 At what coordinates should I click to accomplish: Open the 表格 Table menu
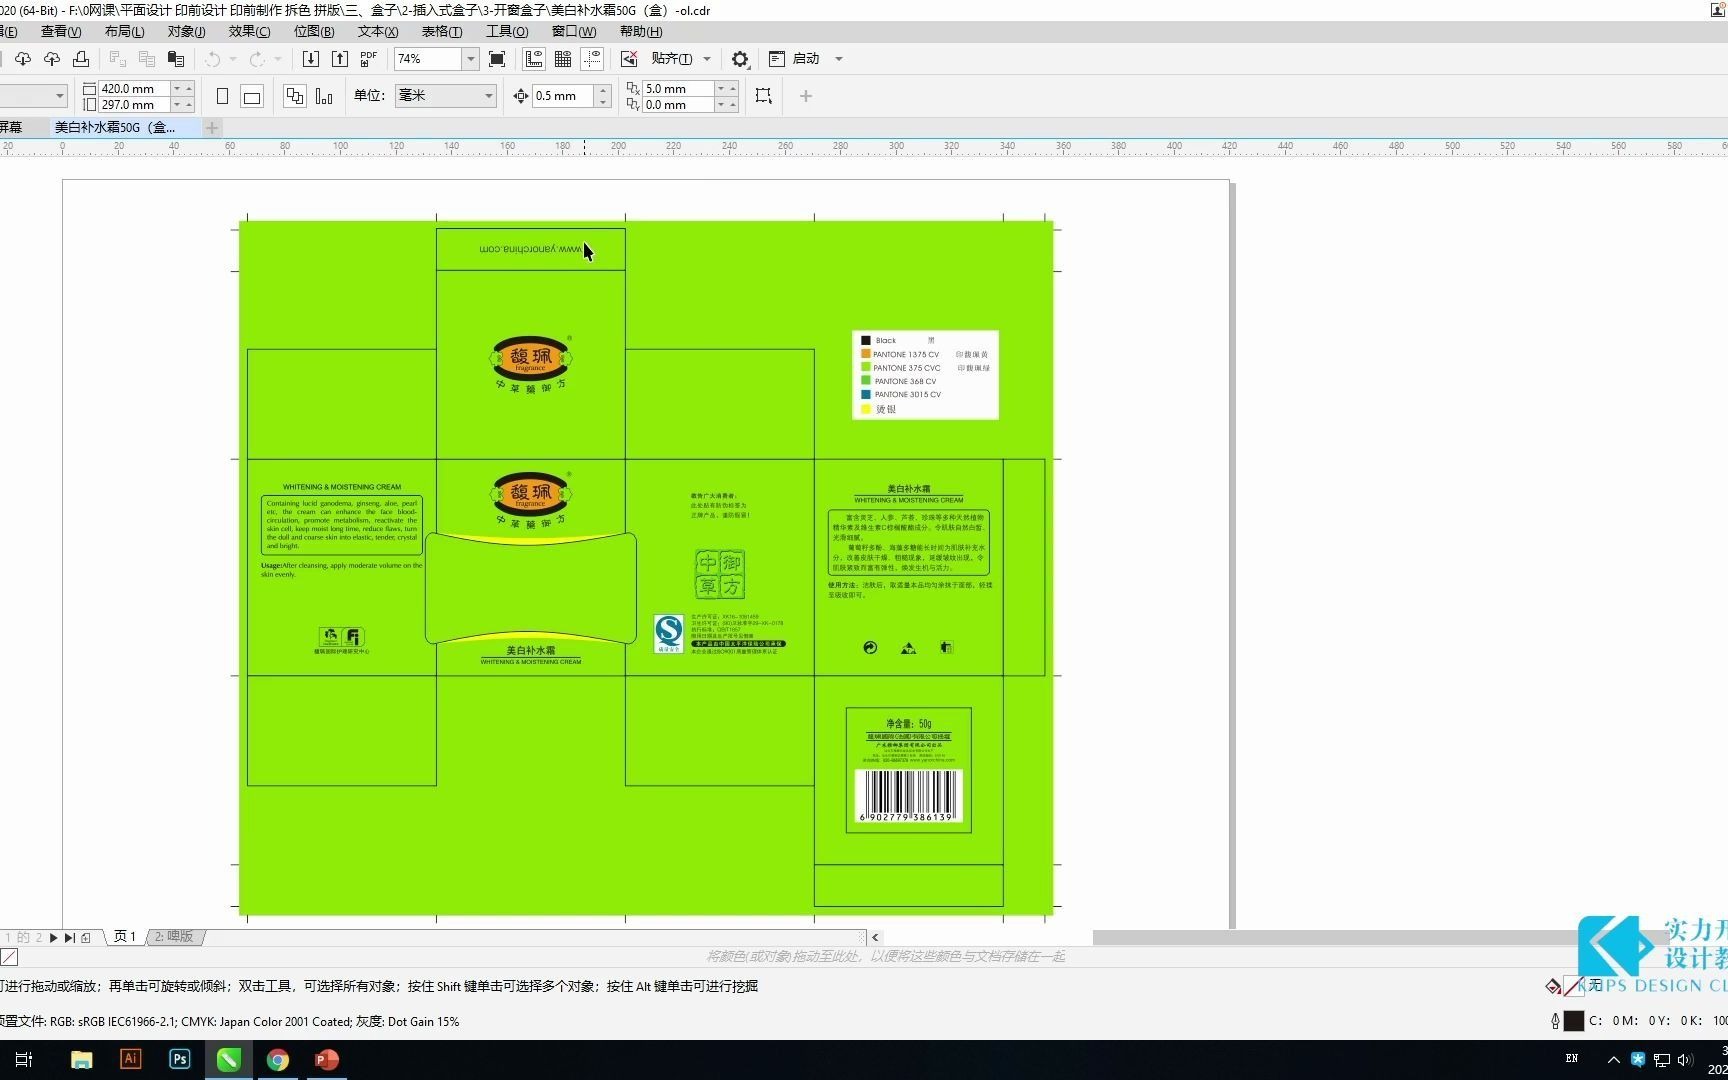442,31
